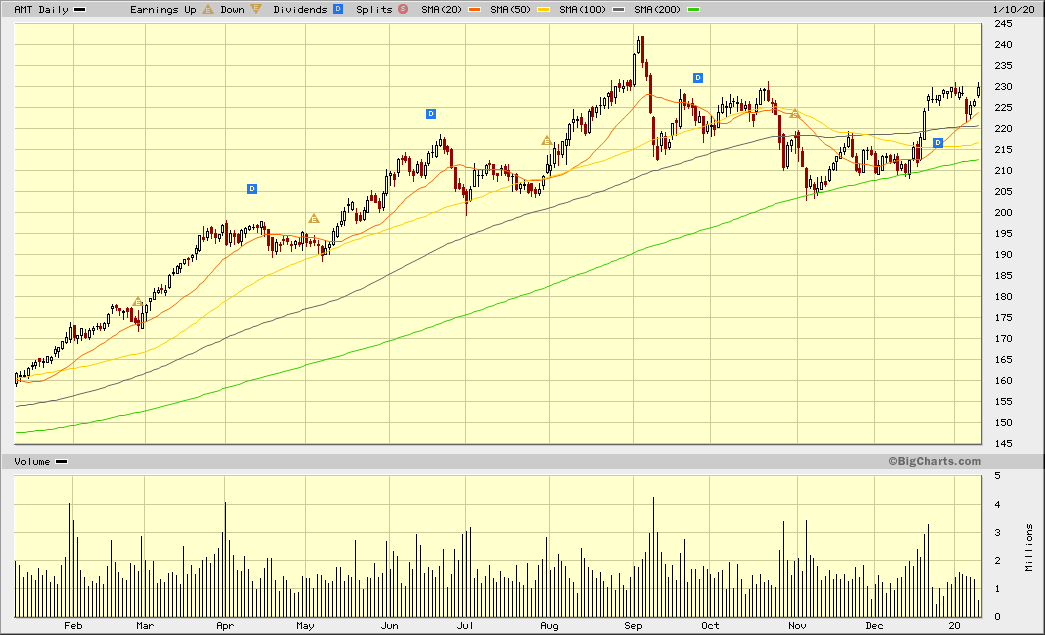Screen dimensions: 1045x635
Task: Click the earnings marker in early May
Action: pos(313,218)
